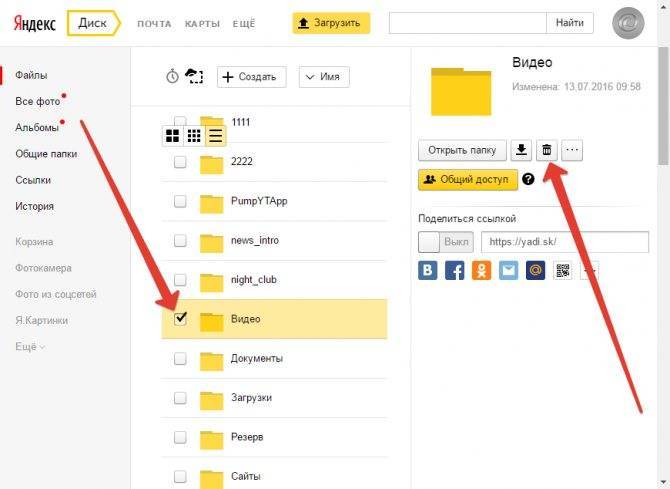Open the history clock icon in the toolbar
The image size is (670, 489).
[172, 77]
